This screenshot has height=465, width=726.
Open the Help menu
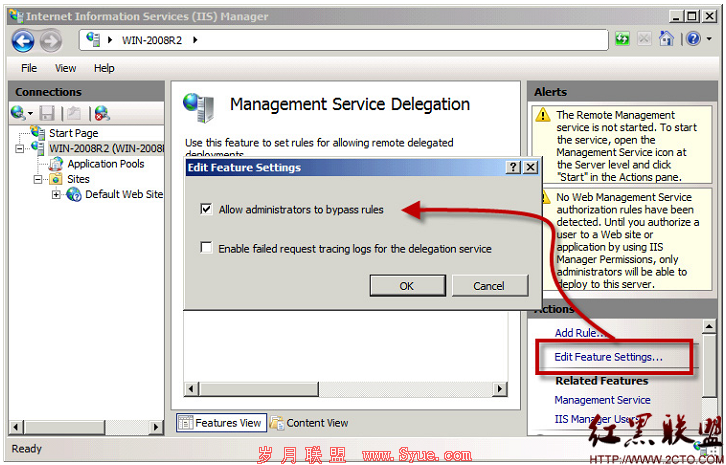click(x=104, y=68)
